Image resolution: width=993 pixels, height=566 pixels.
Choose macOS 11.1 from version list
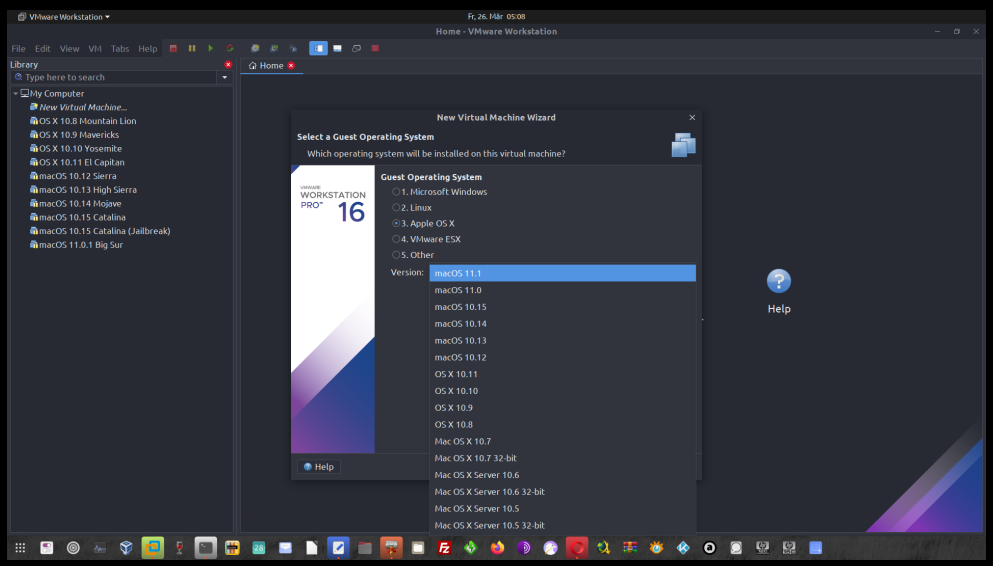tap(562, 273)
